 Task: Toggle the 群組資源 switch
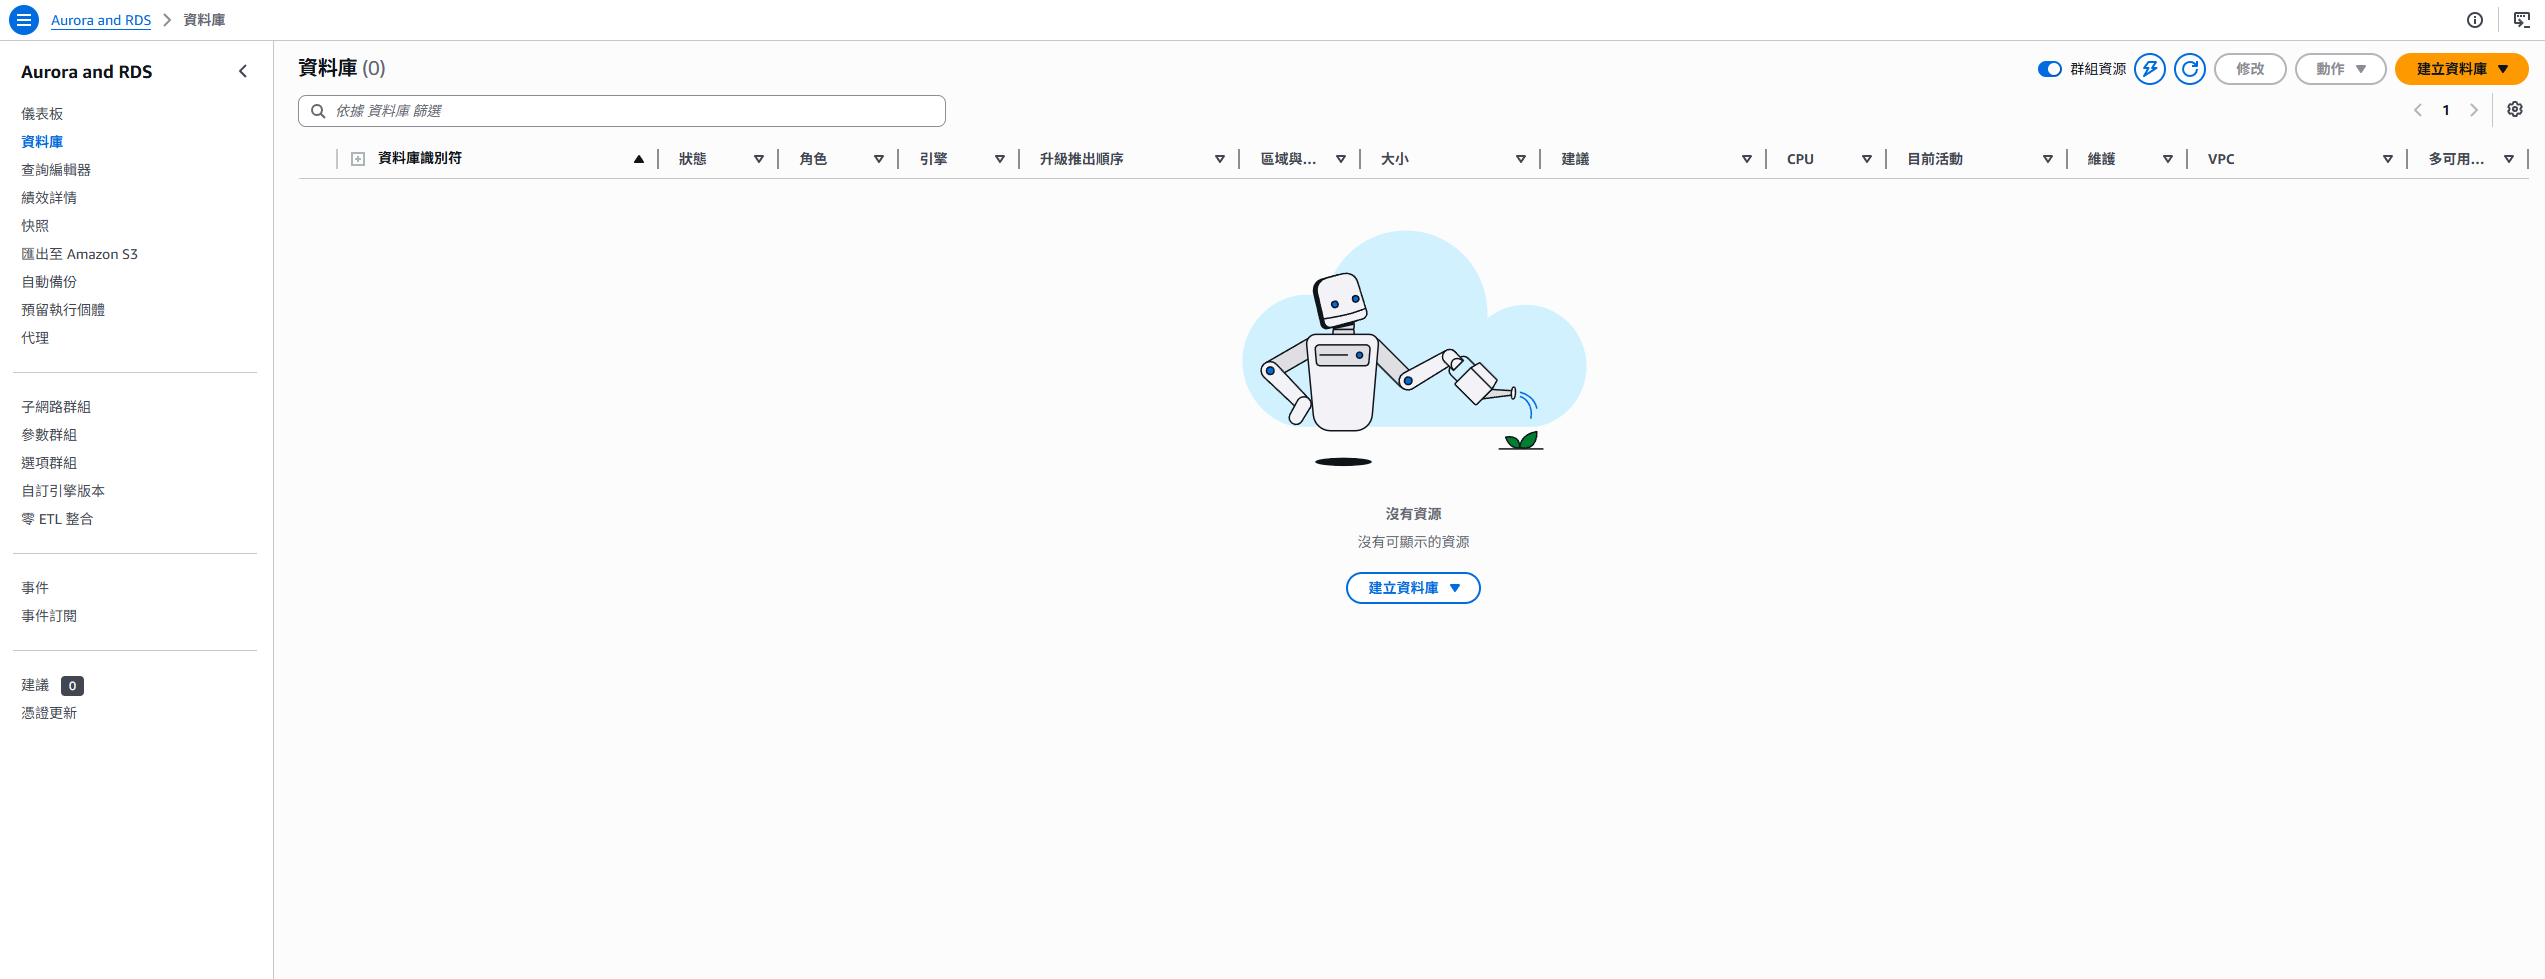pyautogui.click(x=2050, y=69)
